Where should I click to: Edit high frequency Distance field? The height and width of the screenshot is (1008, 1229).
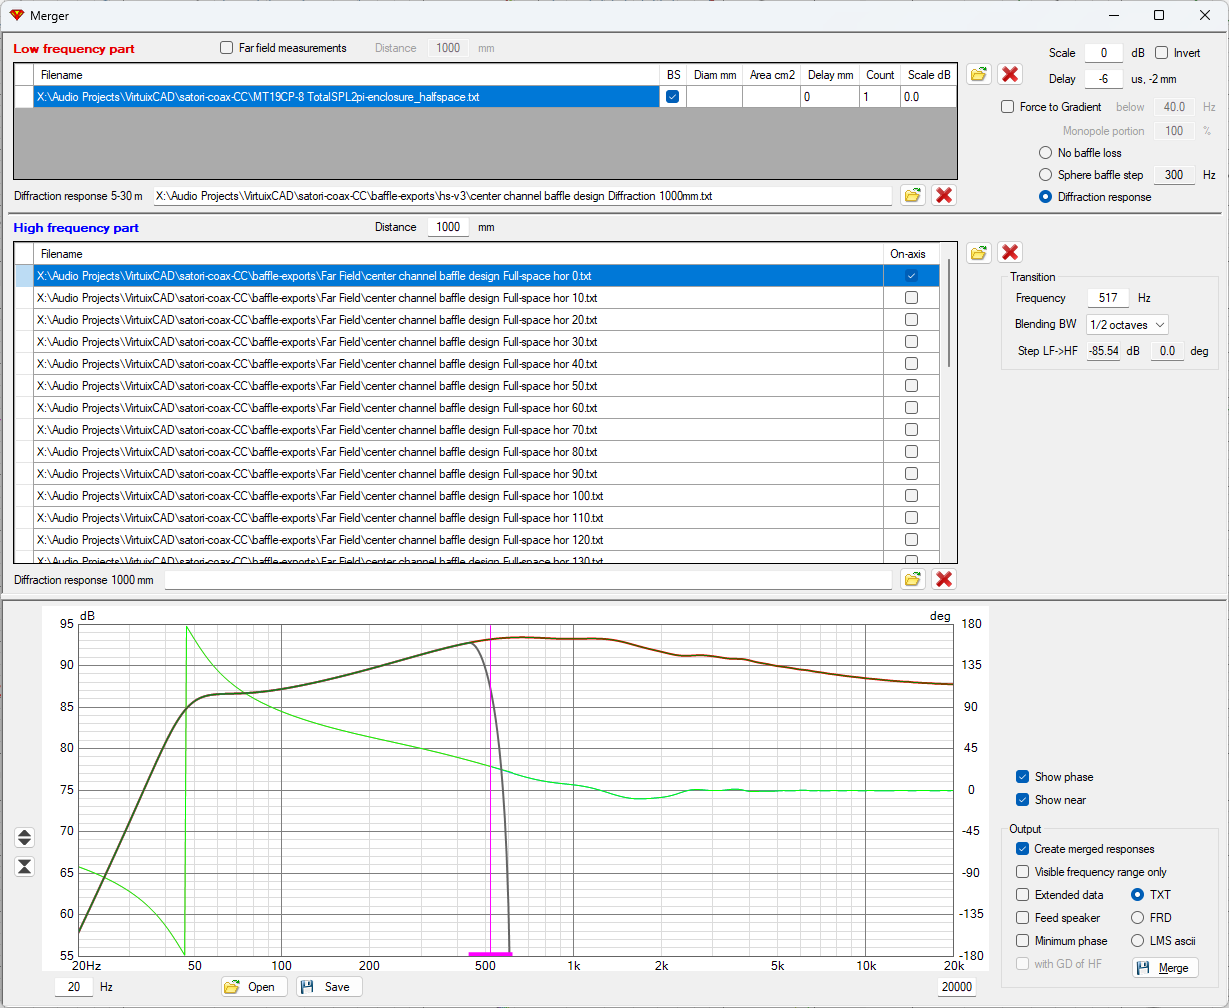(x=448, y=227)
